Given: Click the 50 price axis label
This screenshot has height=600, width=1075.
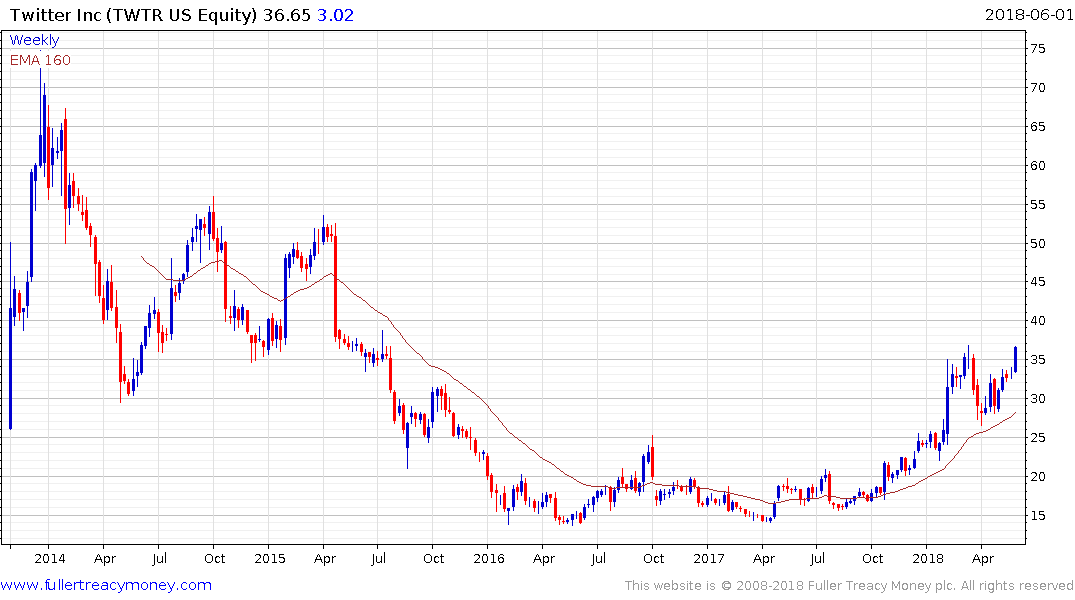Looking at the screenshot, I should pos(1037,243).
